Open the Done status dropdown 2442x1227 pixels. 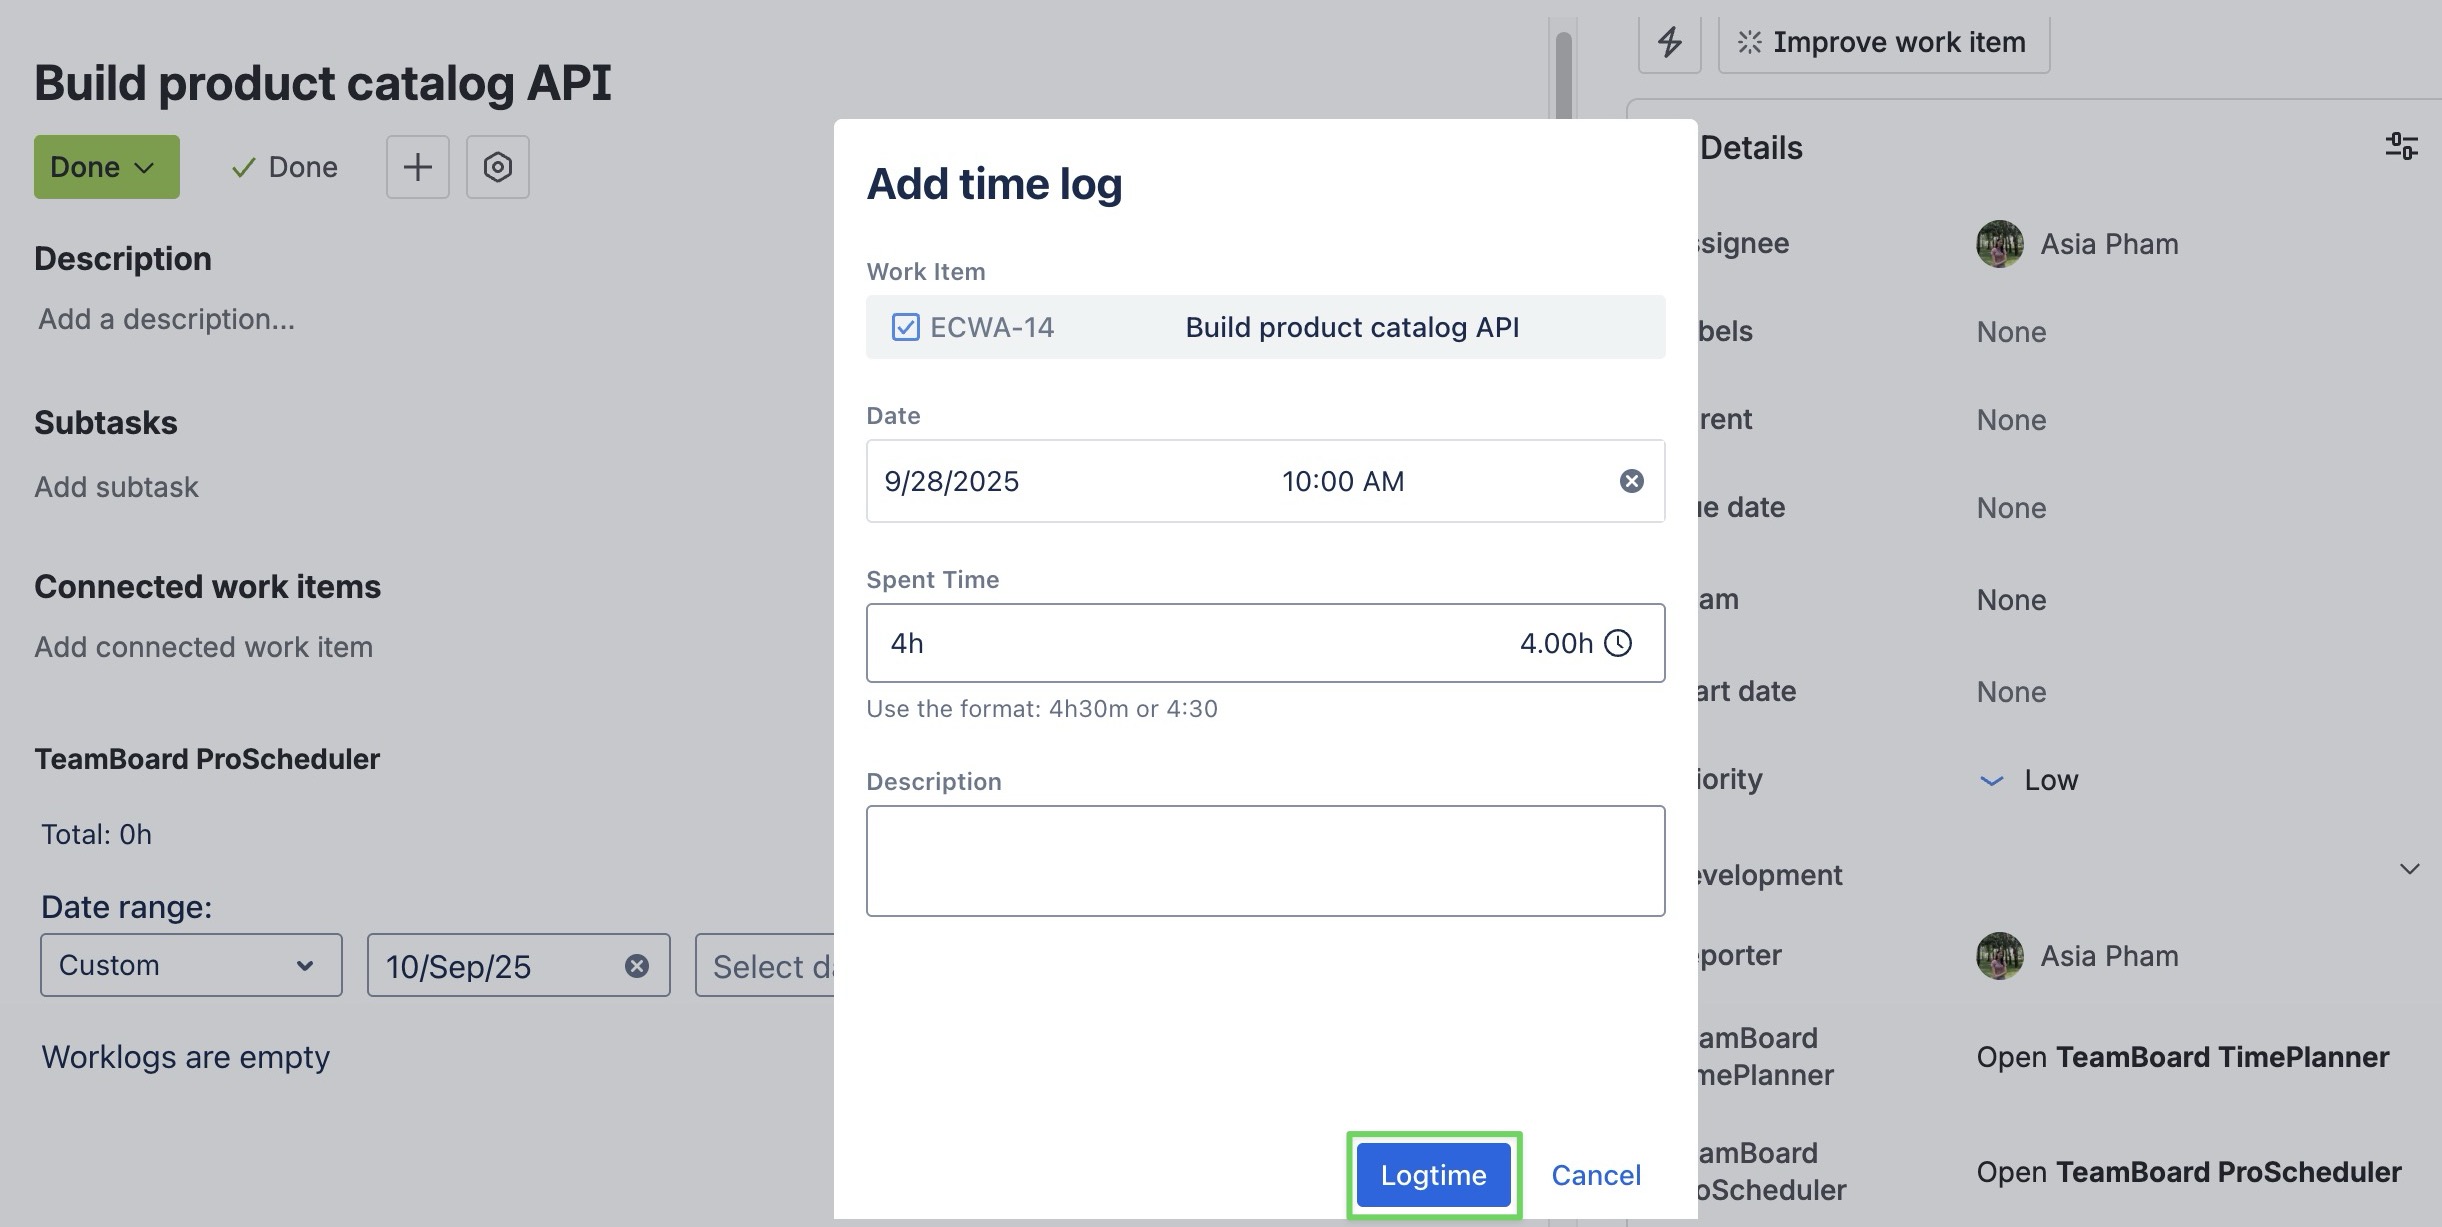click(x=106, y=167)
